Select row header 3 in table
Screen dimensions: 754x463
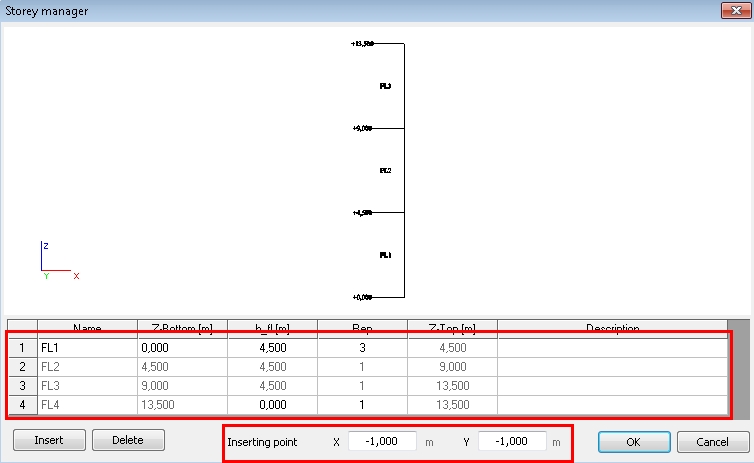click(21, 386)
